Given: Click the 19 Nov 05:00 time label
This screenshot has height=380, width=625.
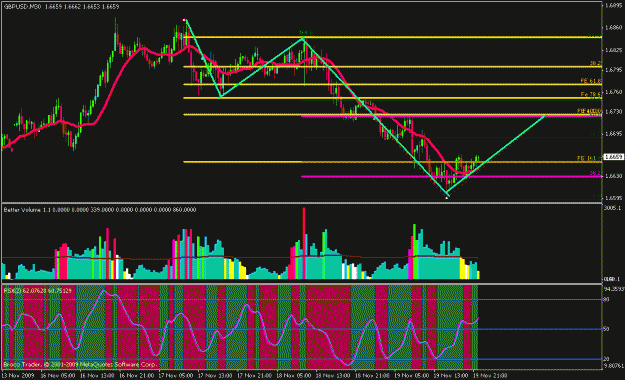Looking at the screenshot, I should point(411,376).
